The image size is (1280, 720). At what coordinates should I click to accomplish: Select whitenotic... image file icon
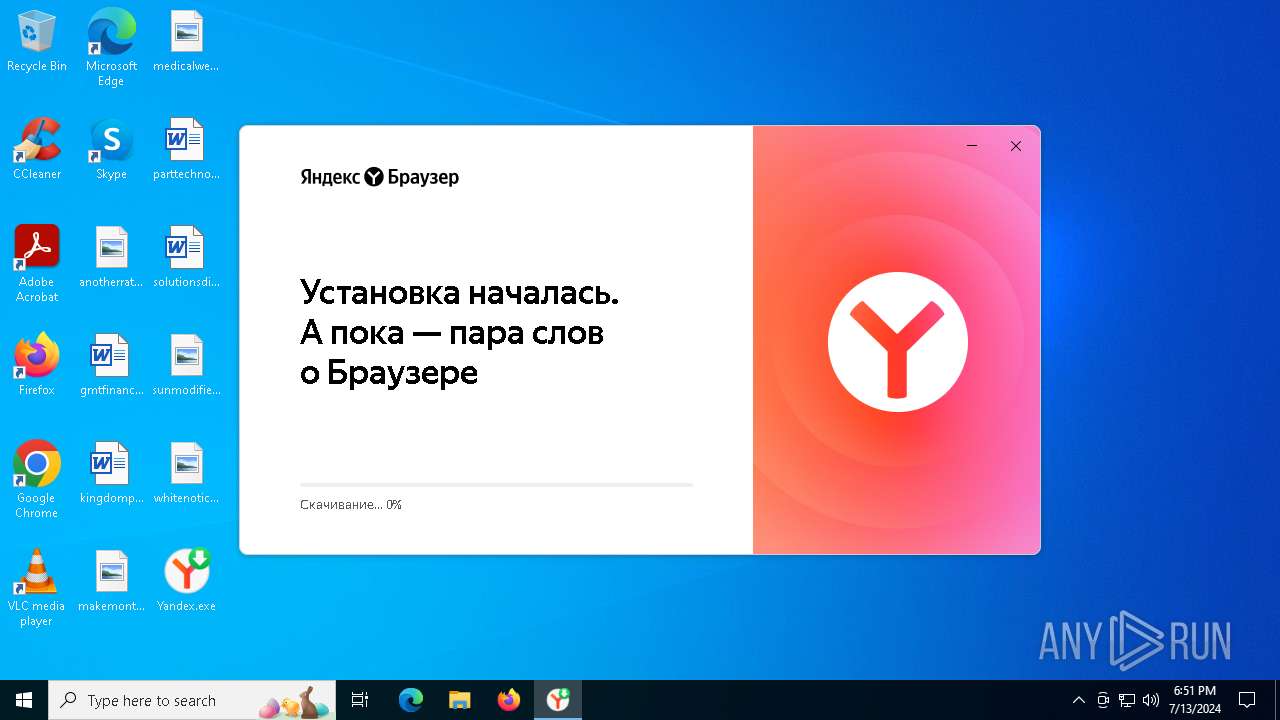(186, 473)
